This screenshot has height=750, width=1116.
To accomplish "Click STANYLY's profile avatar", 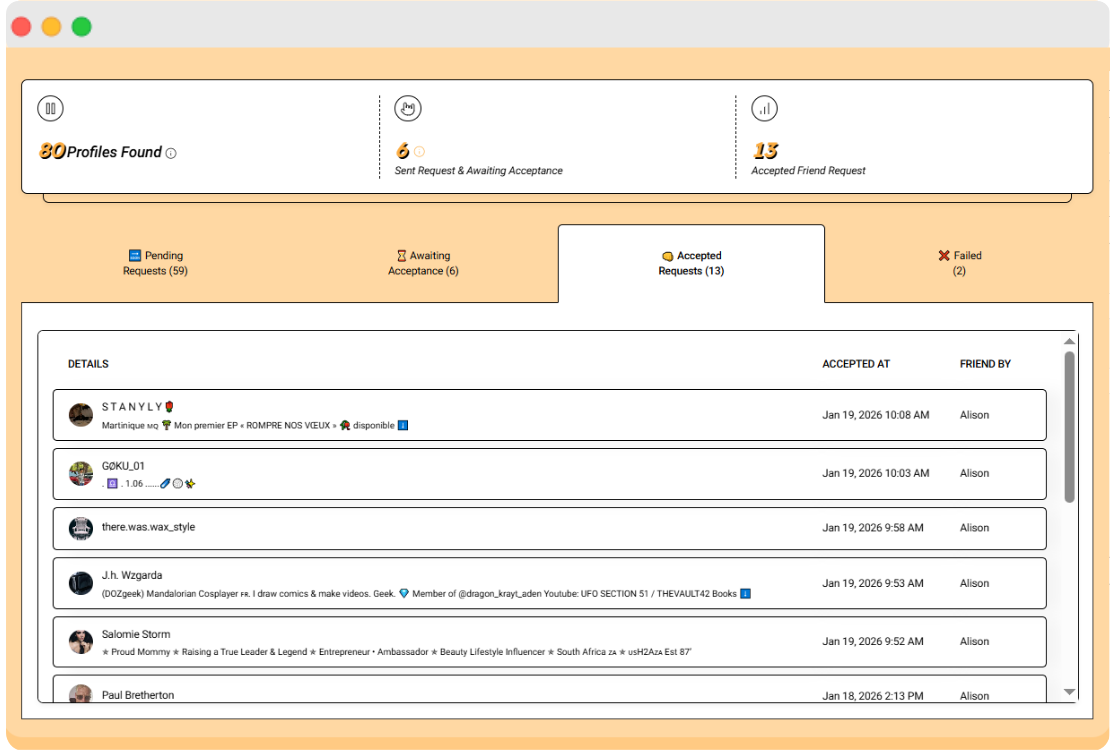I will point(80,414).
